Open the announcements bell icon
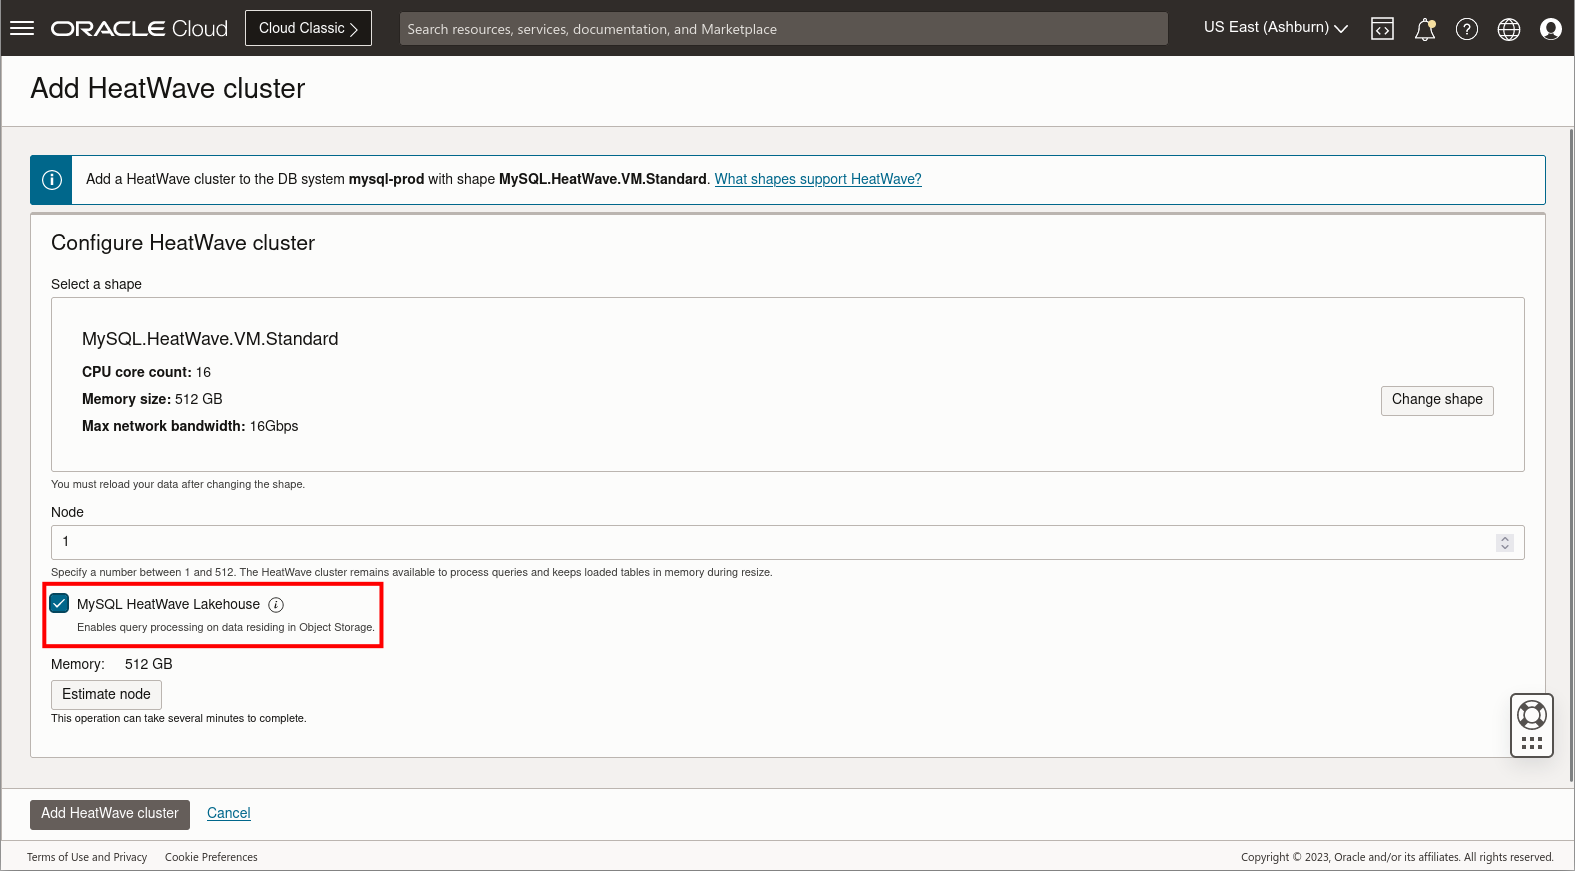1575x871 pixels. pos(1425,29)
